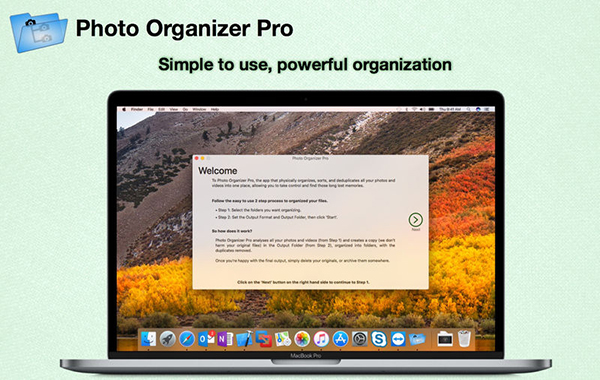Click the 'Photo Organizer Pro' banner title
The height and width of the screenshot is (380, 600).
[x=184, y=29]
